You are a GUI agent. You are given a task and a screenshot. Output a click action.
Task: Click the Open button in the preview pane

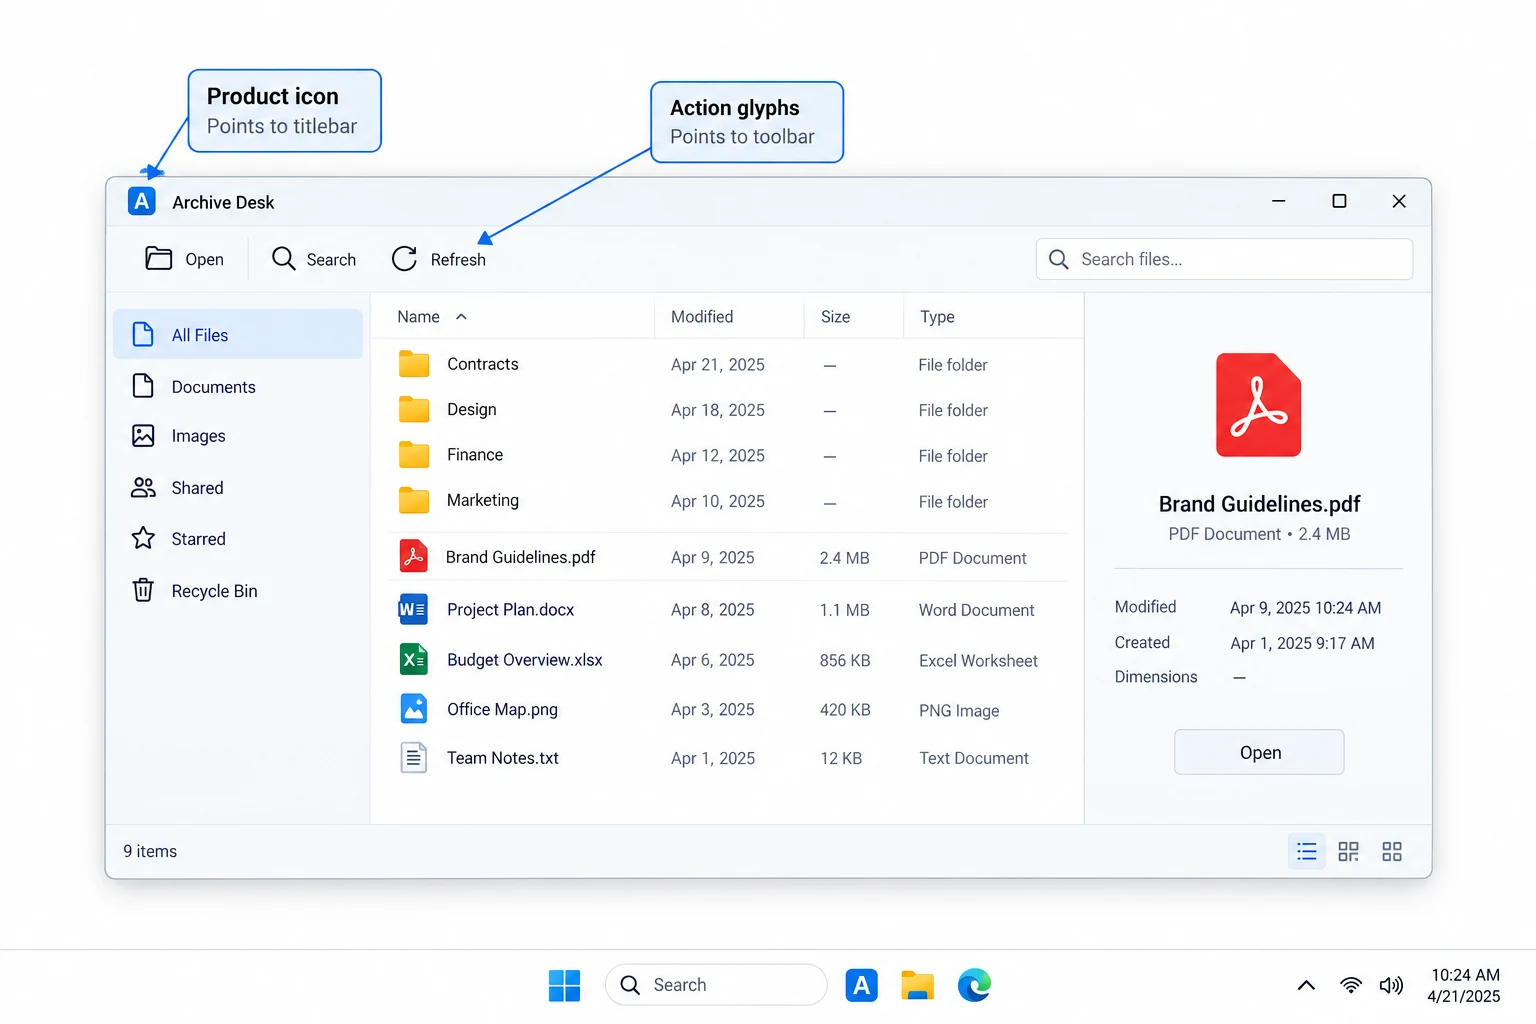1259,752
